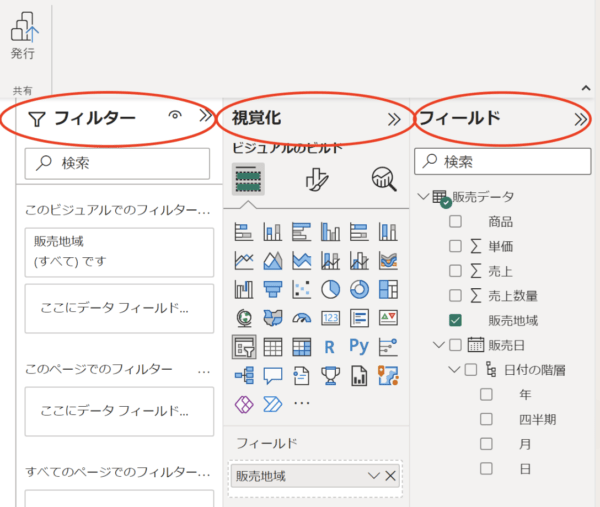This screenshot has height=507, width=600.
Task: Open the analytics magnifier tab
Action: pos(384,179)
